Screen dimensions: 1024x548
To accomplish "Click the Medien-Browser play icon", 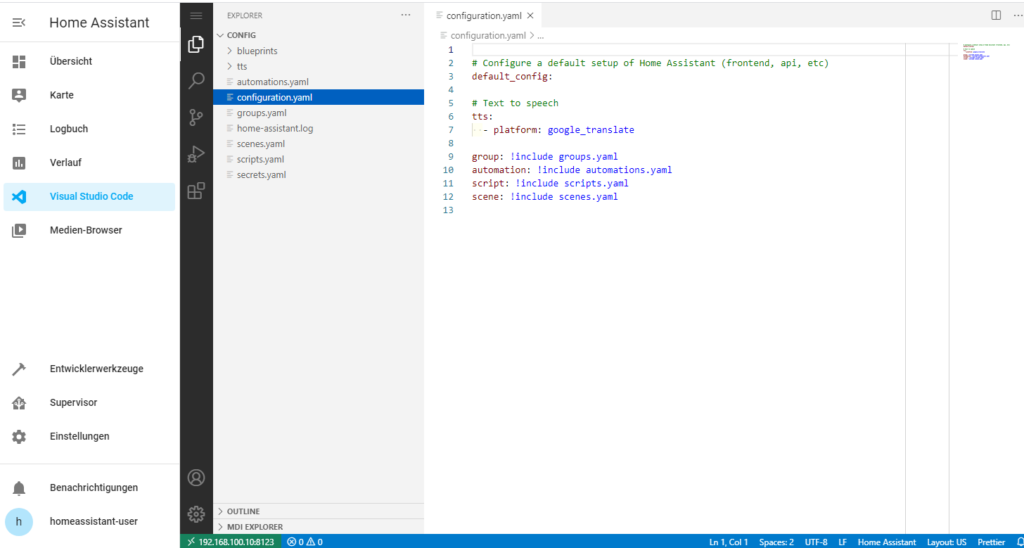I will point(19,231).
